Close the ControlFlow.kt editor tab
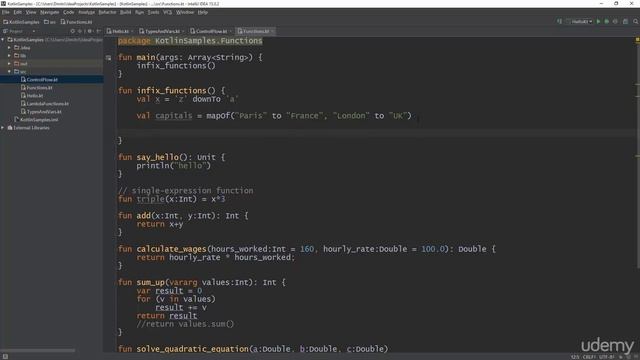 point(230,31)
